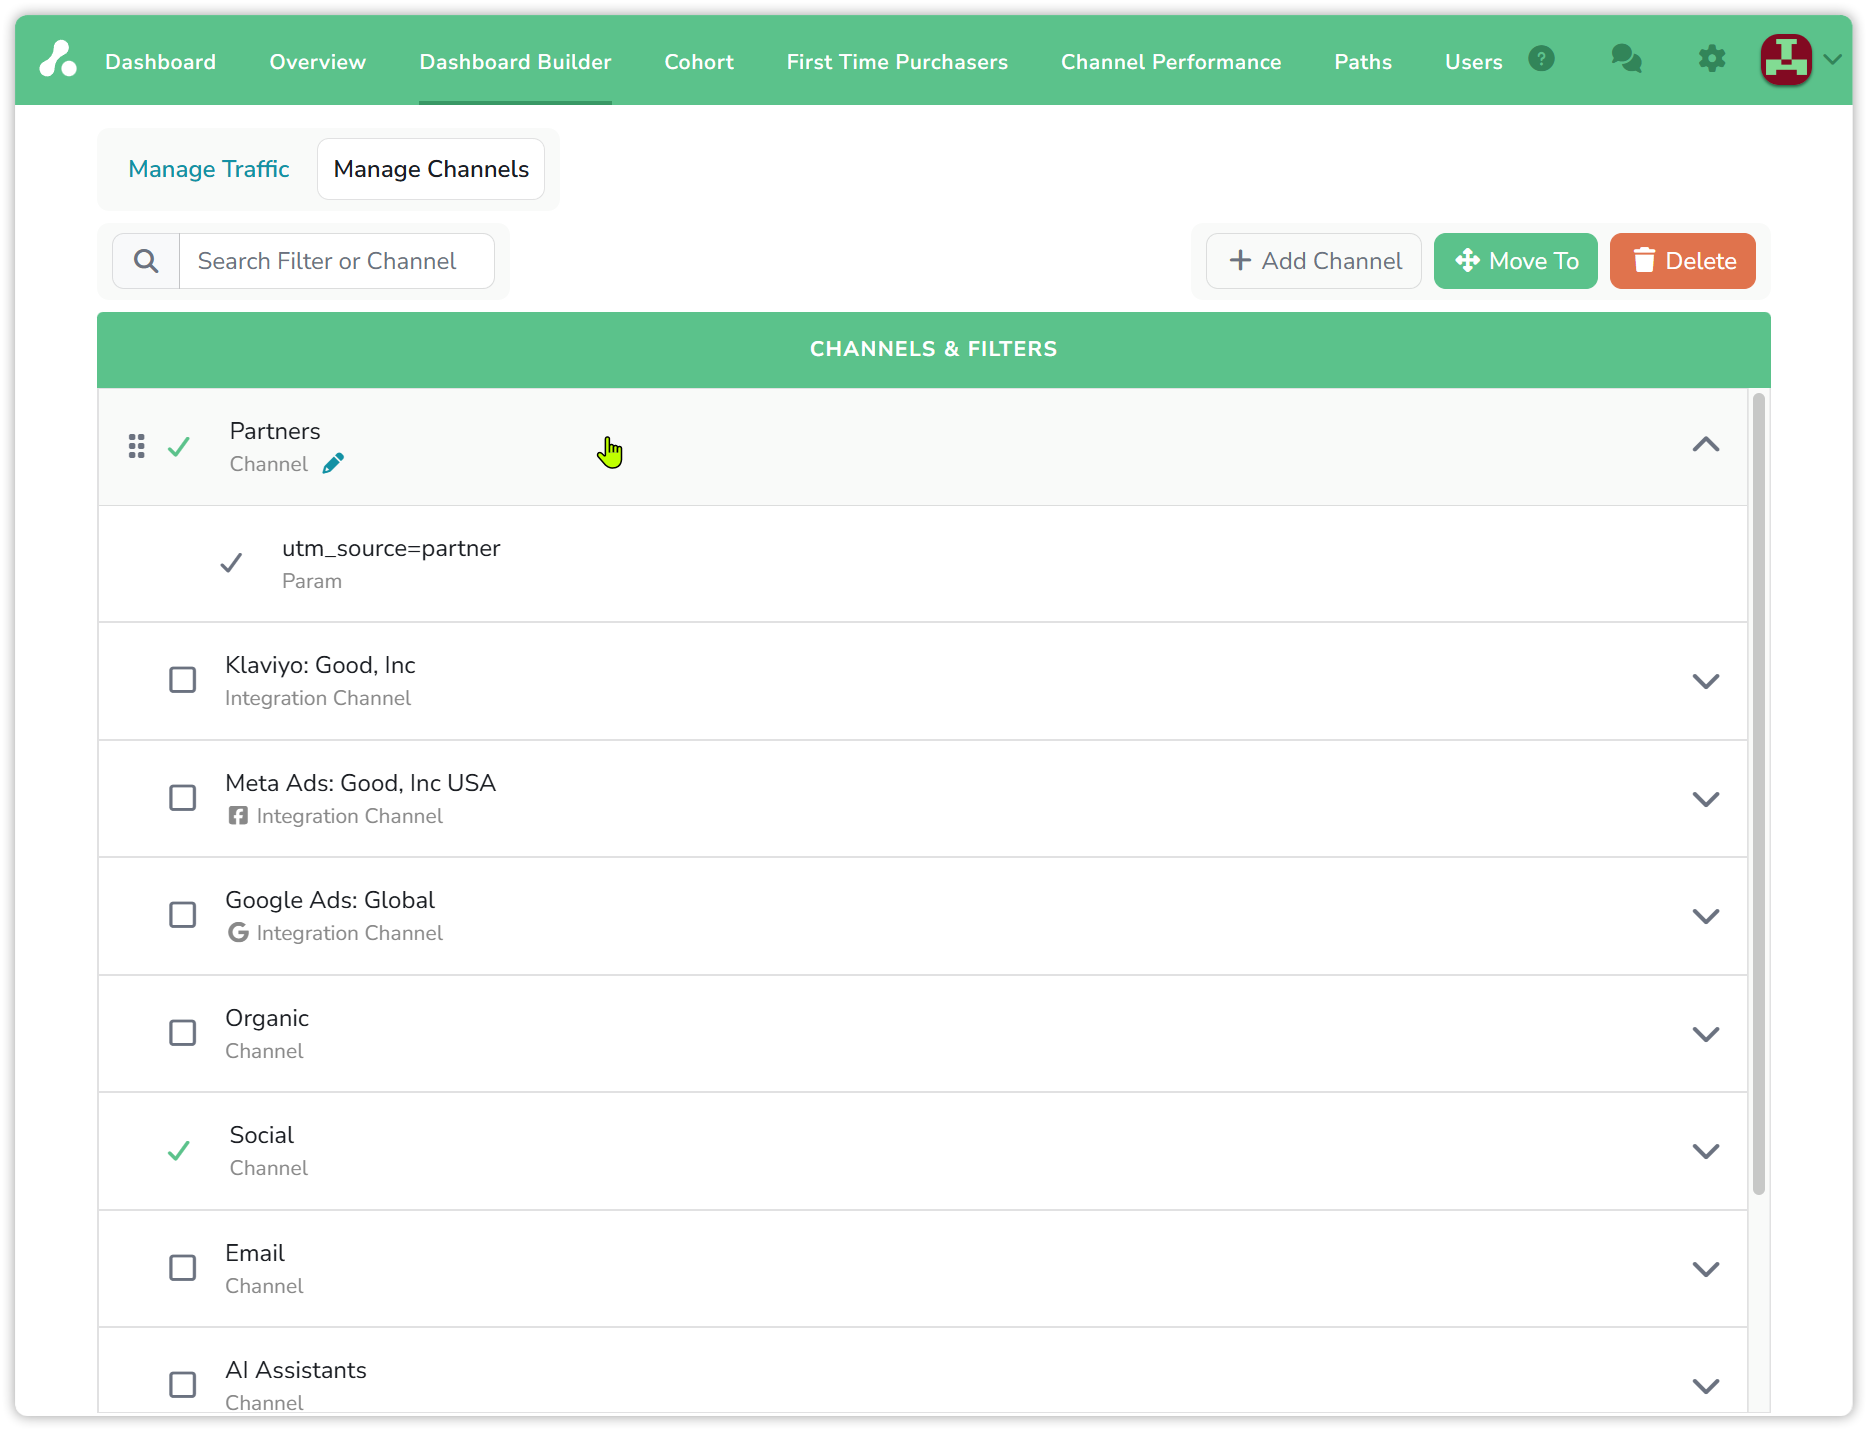Select the Manage Channels tab
This screenshot has height=1431, width=1868.
pyautogui.click(x=431, y=169)
